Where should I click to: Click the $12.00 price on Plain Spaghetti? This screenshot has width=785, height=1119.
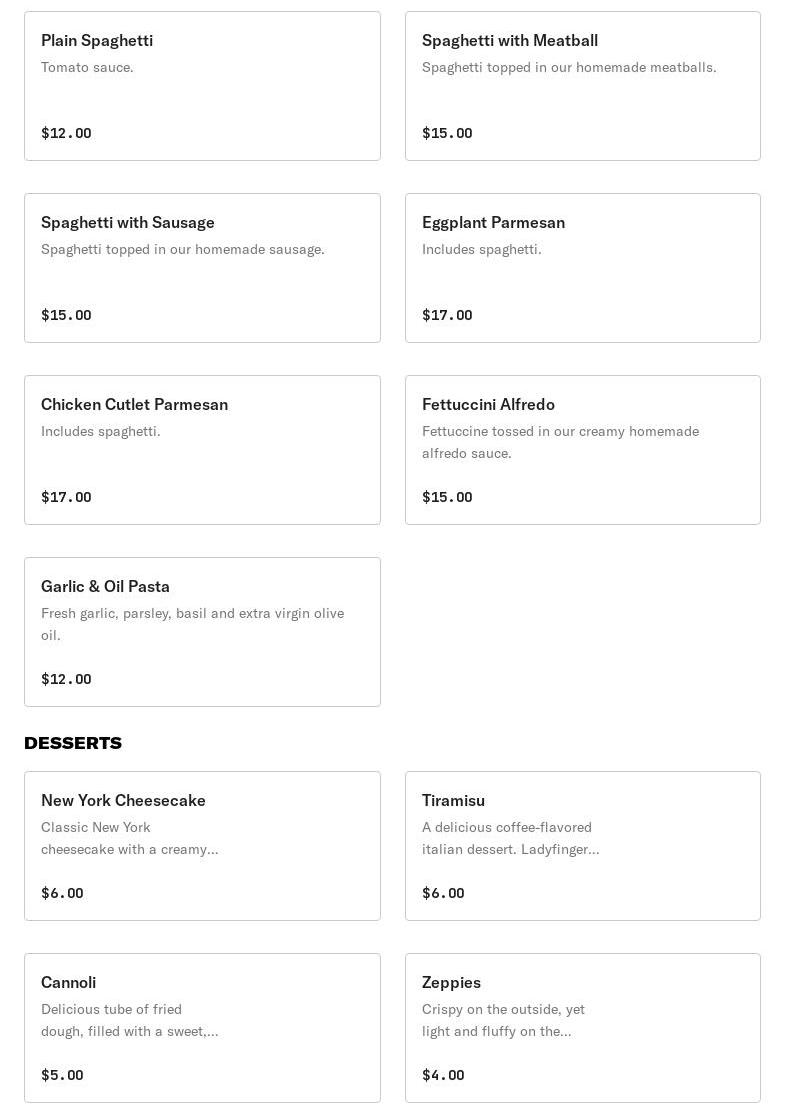point(66,133)
